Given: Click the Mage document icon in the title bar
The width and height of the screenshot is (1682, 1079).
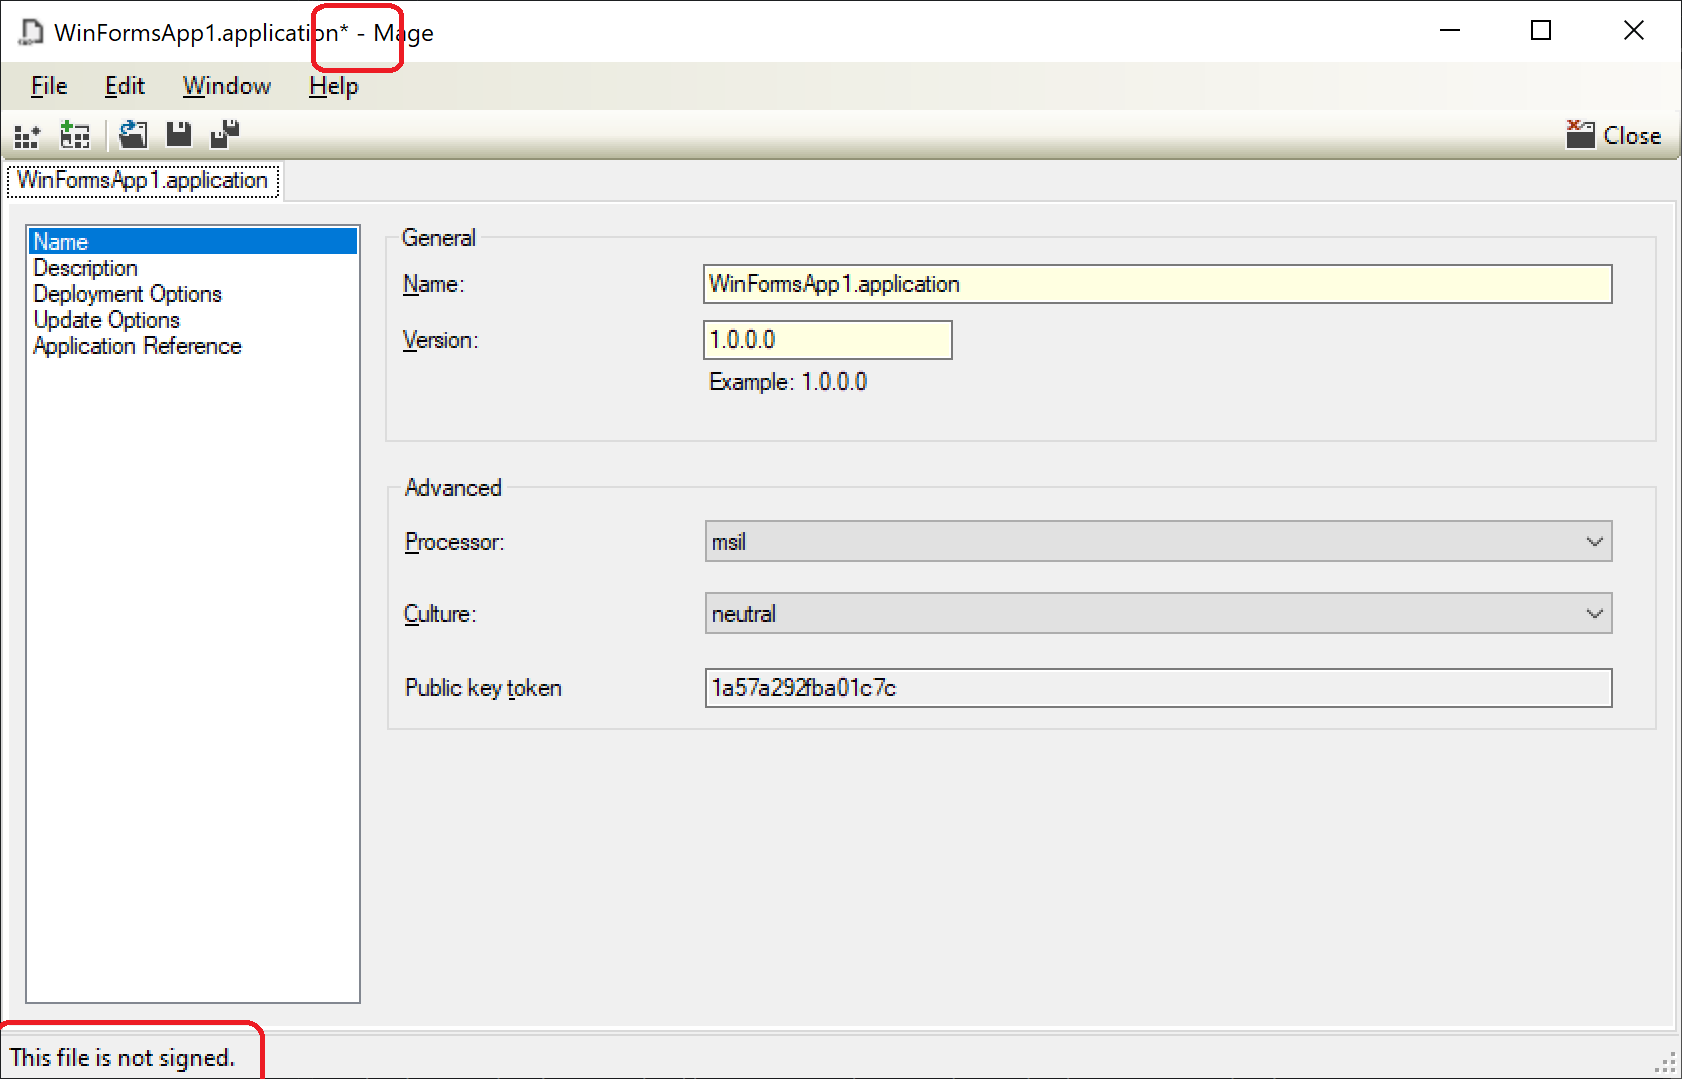Looking at the screenshot, I should 30,31.
